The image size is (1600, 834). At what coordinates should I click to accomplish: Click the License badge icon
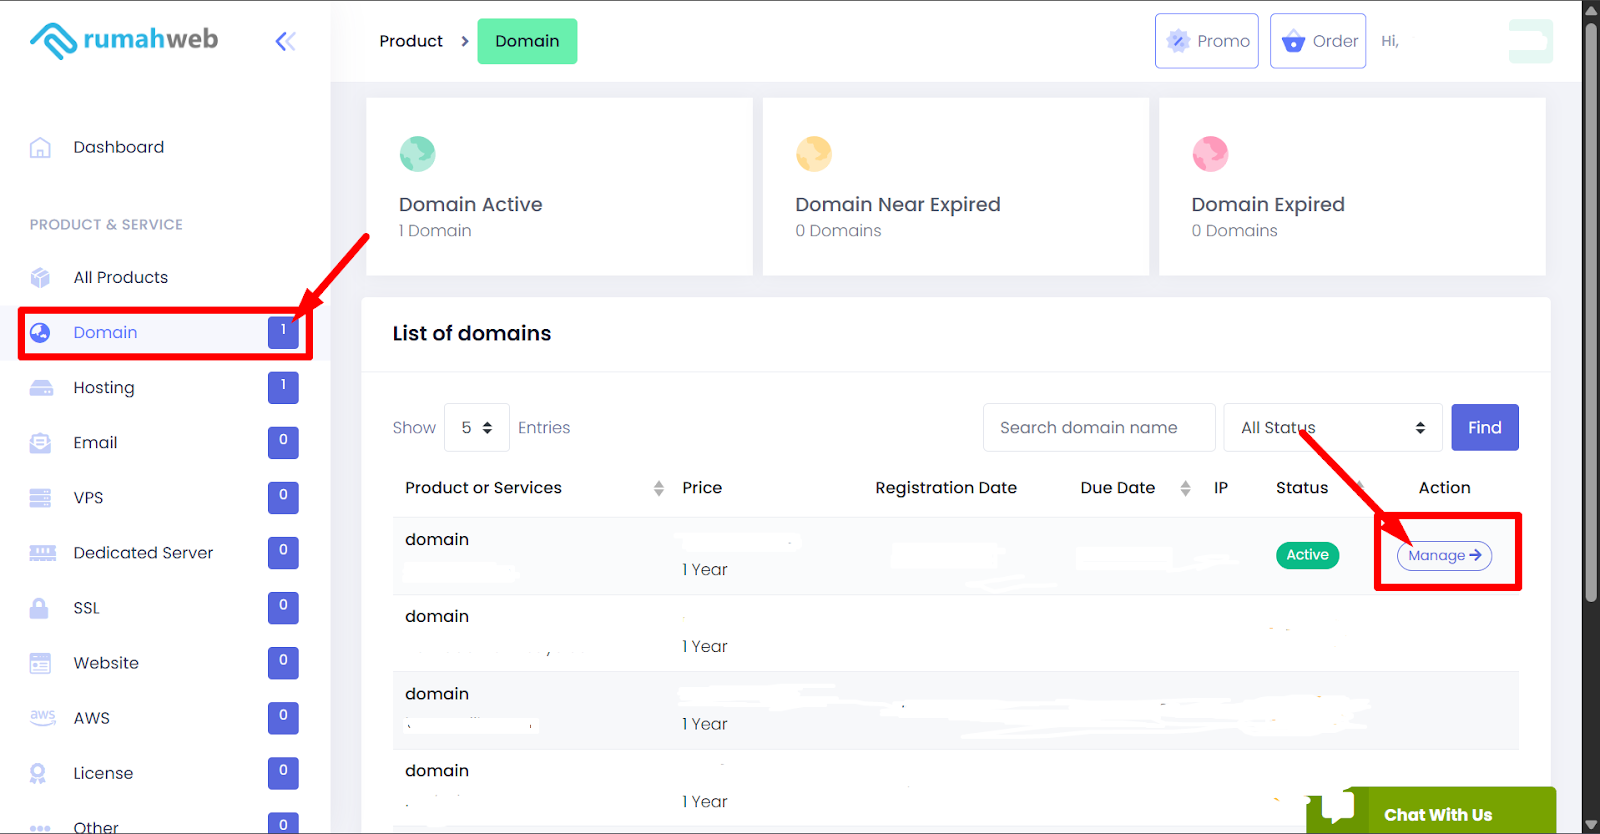click(x=38, y=773)
